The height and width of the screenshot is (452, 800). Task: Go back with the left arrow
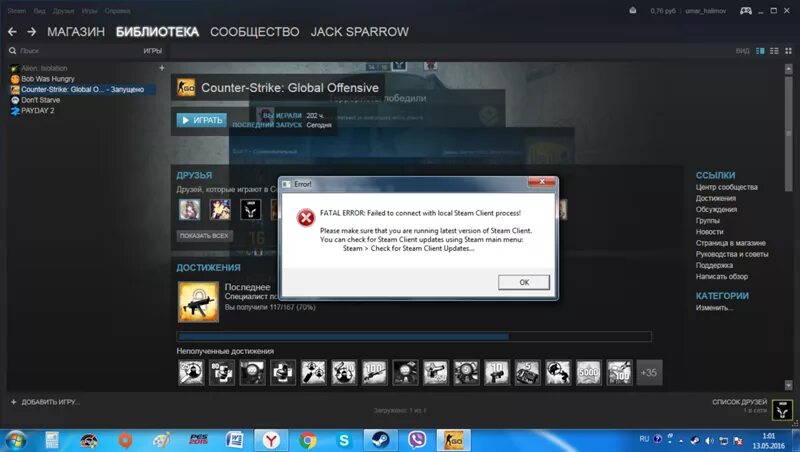[12, 32]
